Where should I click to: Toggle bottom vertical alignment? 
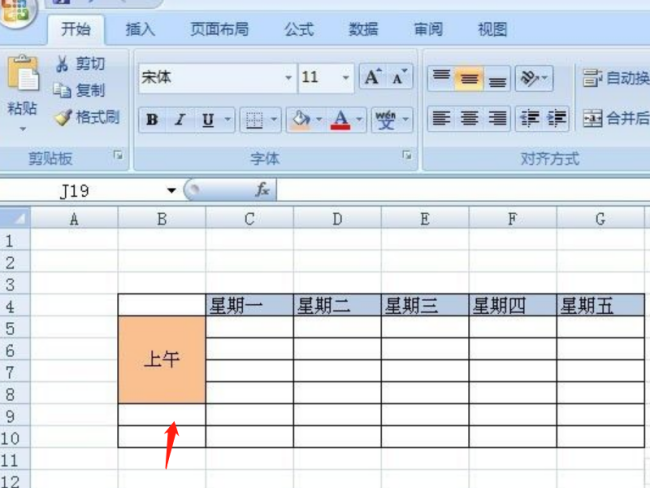[497, 78]
